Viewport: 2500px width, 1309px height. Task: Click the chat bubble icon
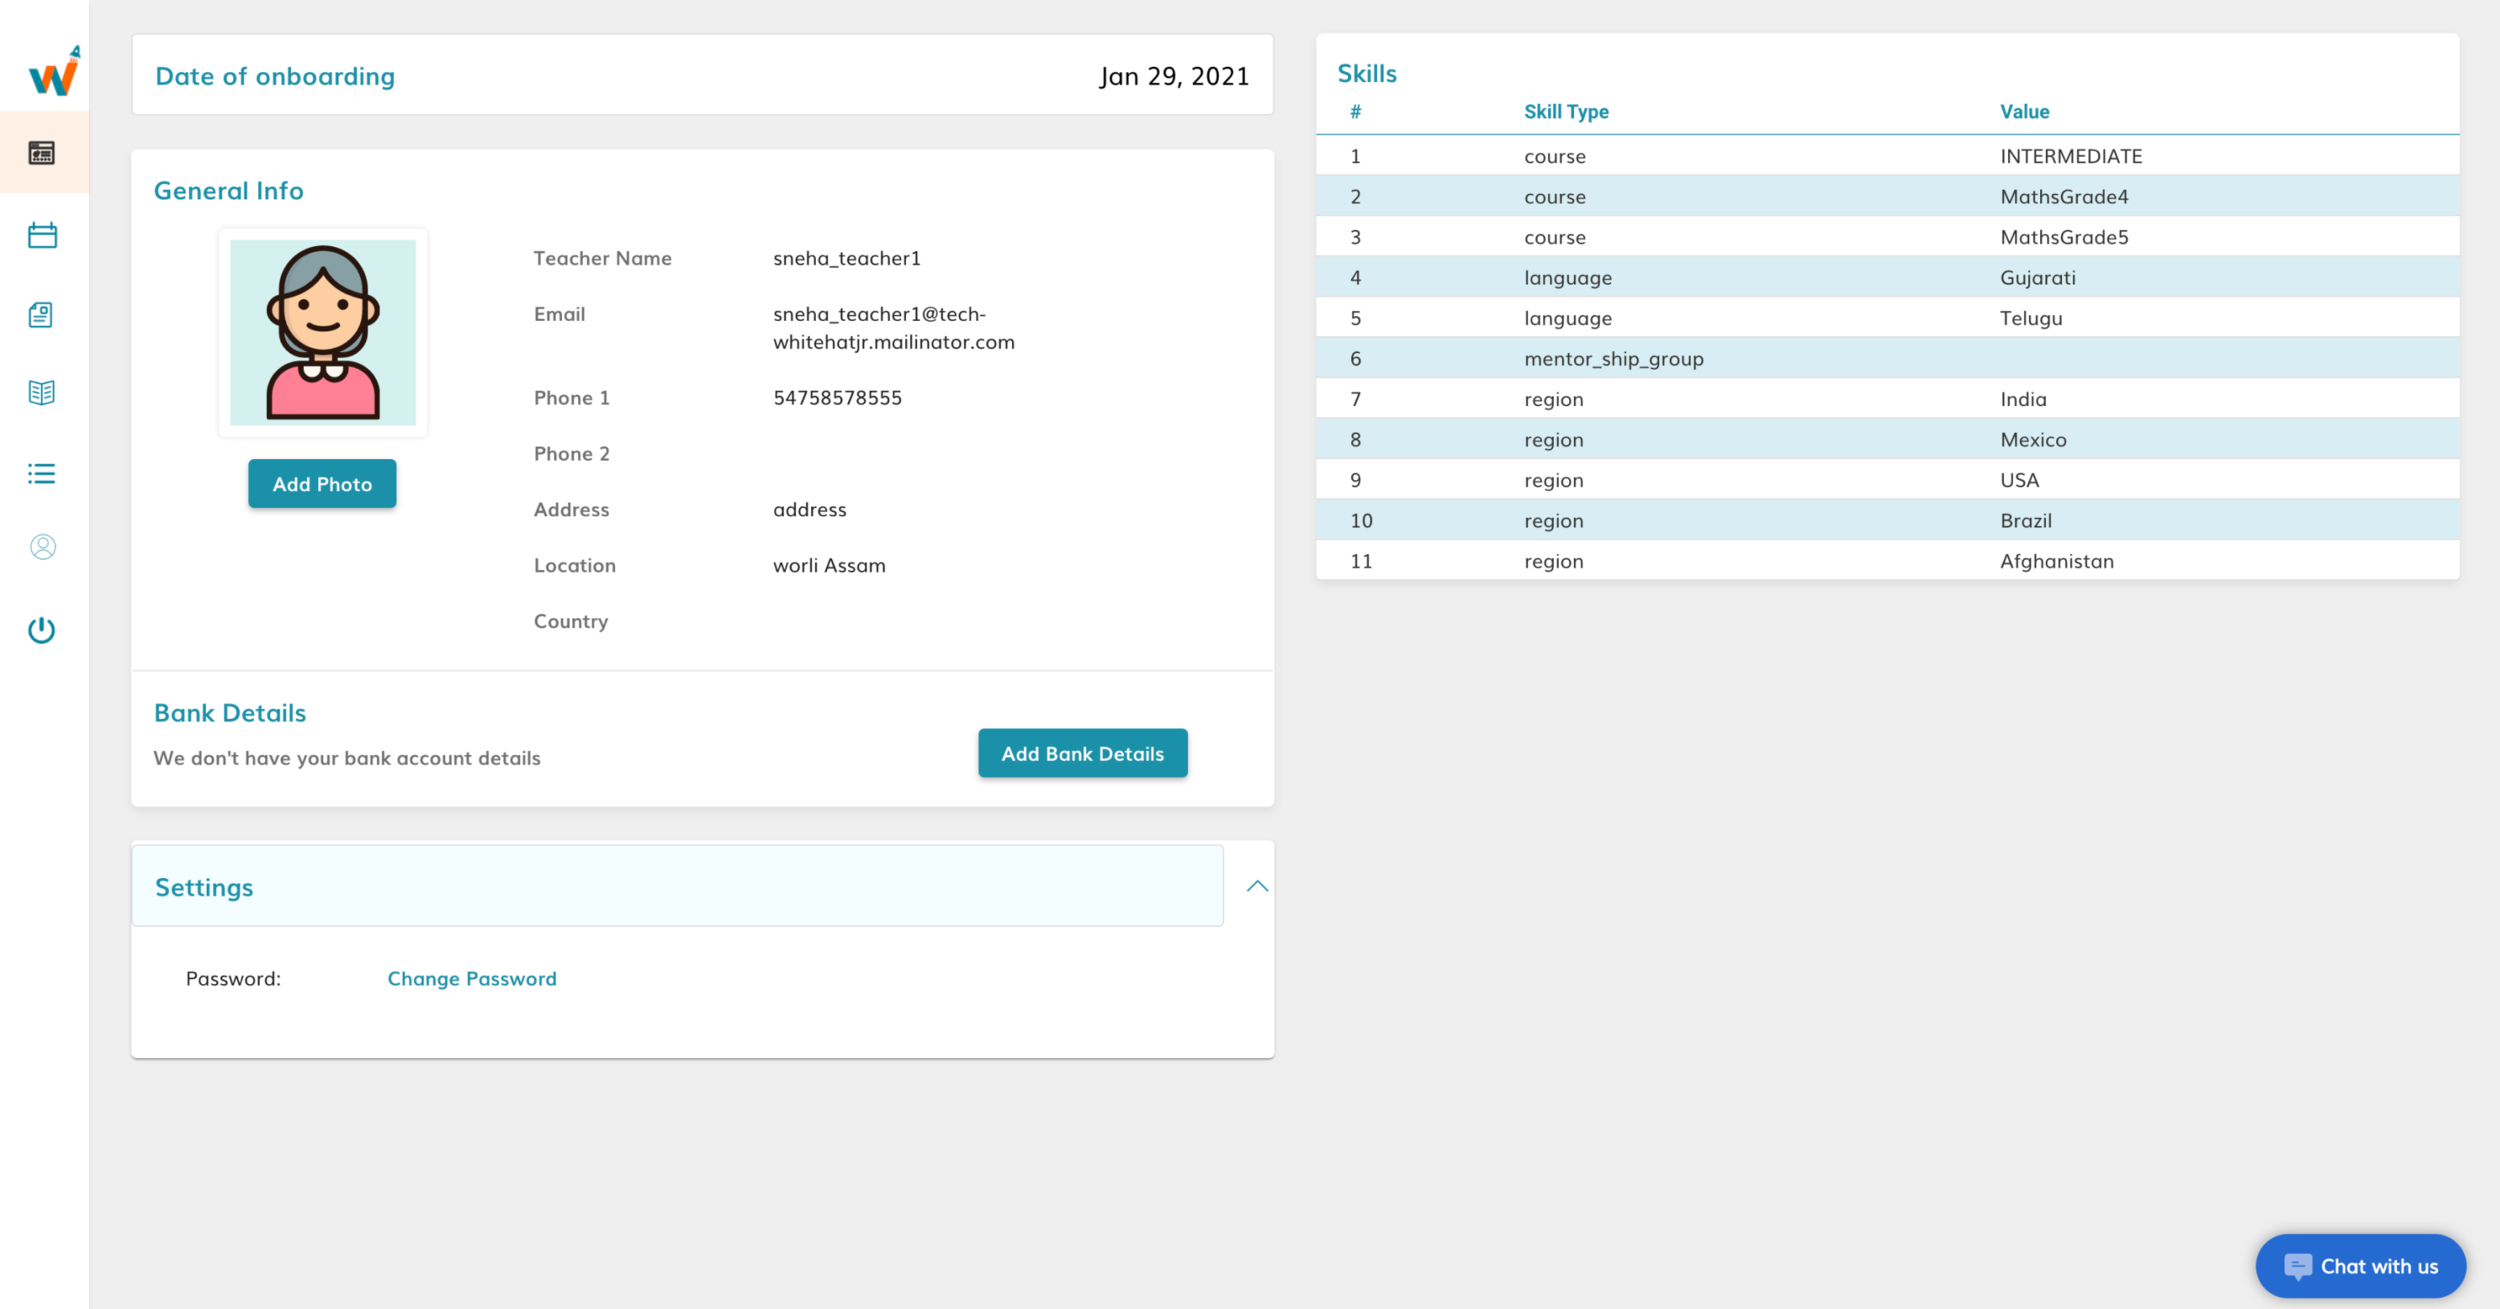pos(2297,1266)
